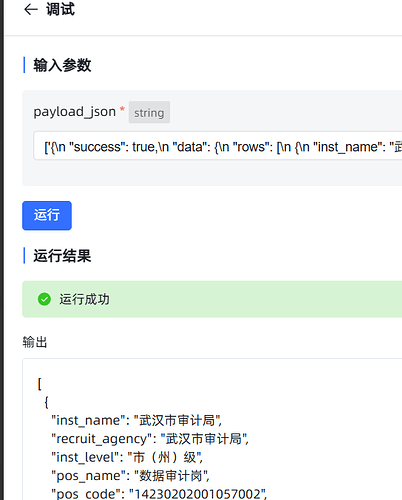Image resolution: width=402 pixels, height=500 pixels.
Task: Click the blue bar beside 运行结果
Action: (x=24, y=256)
